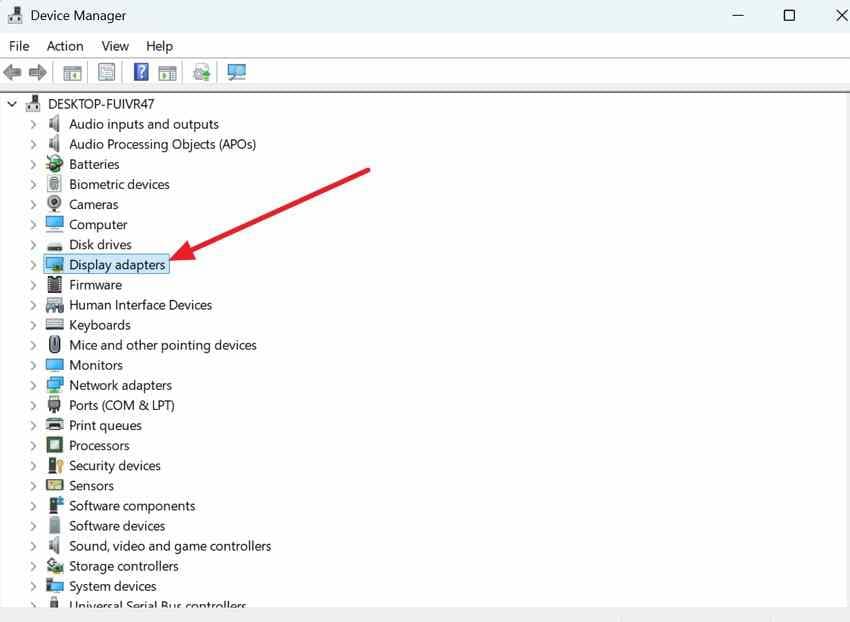This screenshot has width=850, height=622.
Task: Click the Software components icon
Action: [x=55, y=505]
